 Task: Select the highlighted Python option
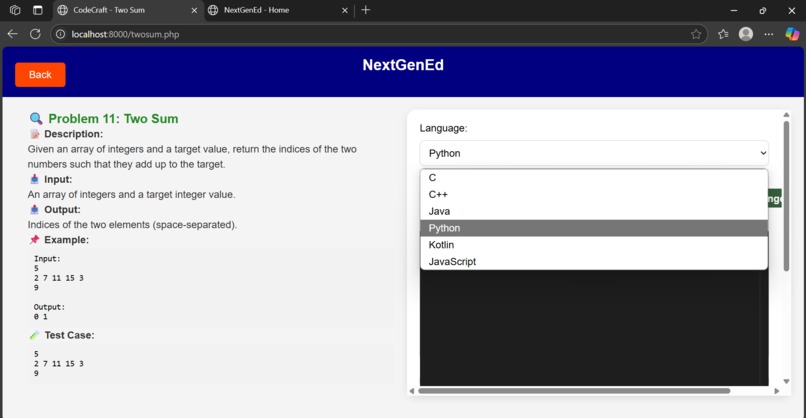pyautogui.click(x=594, y=228)
